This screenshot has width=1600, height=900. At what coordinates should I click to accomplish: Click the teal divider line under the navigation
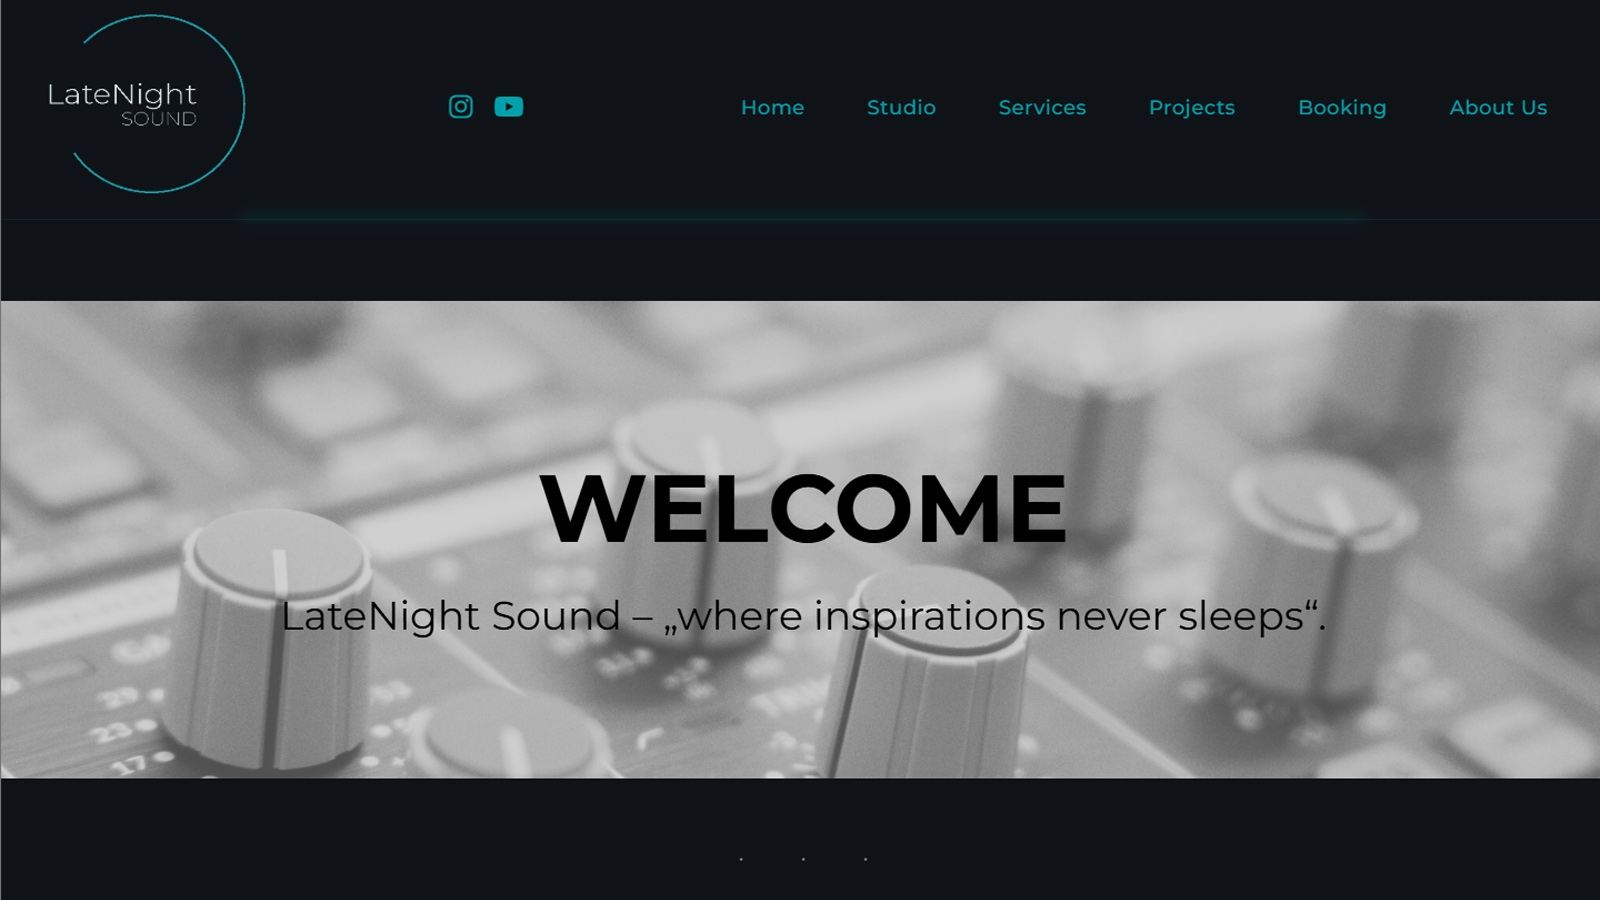pyautogui.click(x=800, y=216)
